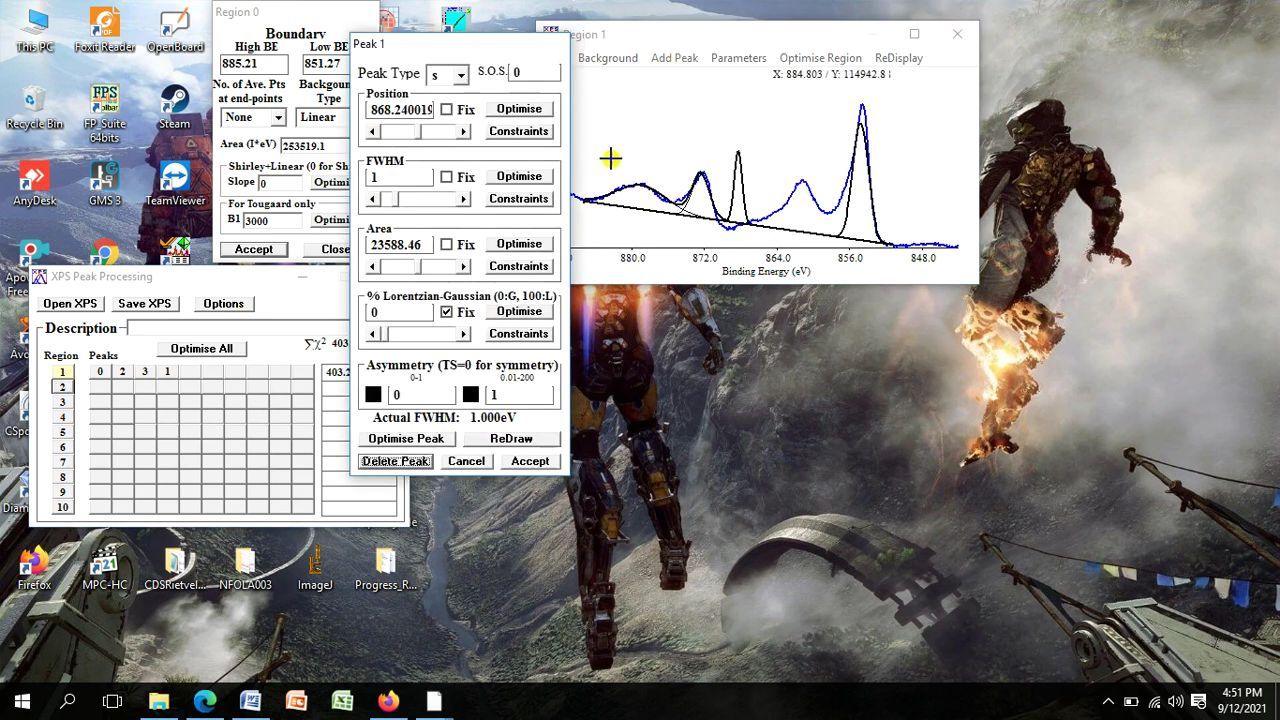Open the Firefox desktop shortcut

coord(35,568)
